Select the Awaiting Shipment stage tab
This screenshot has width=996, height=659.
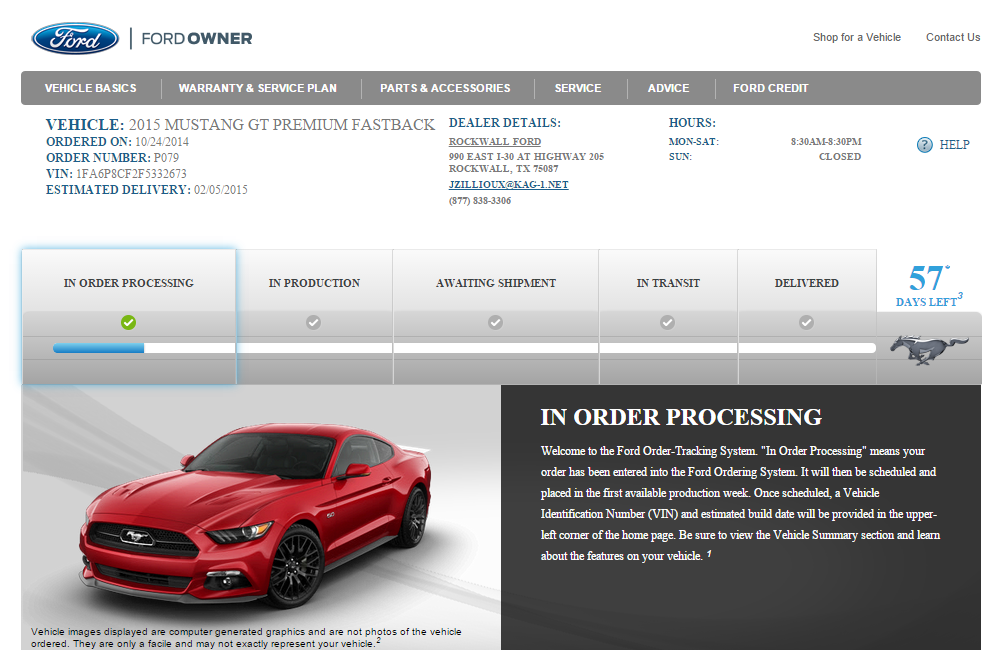coord(496,283)
